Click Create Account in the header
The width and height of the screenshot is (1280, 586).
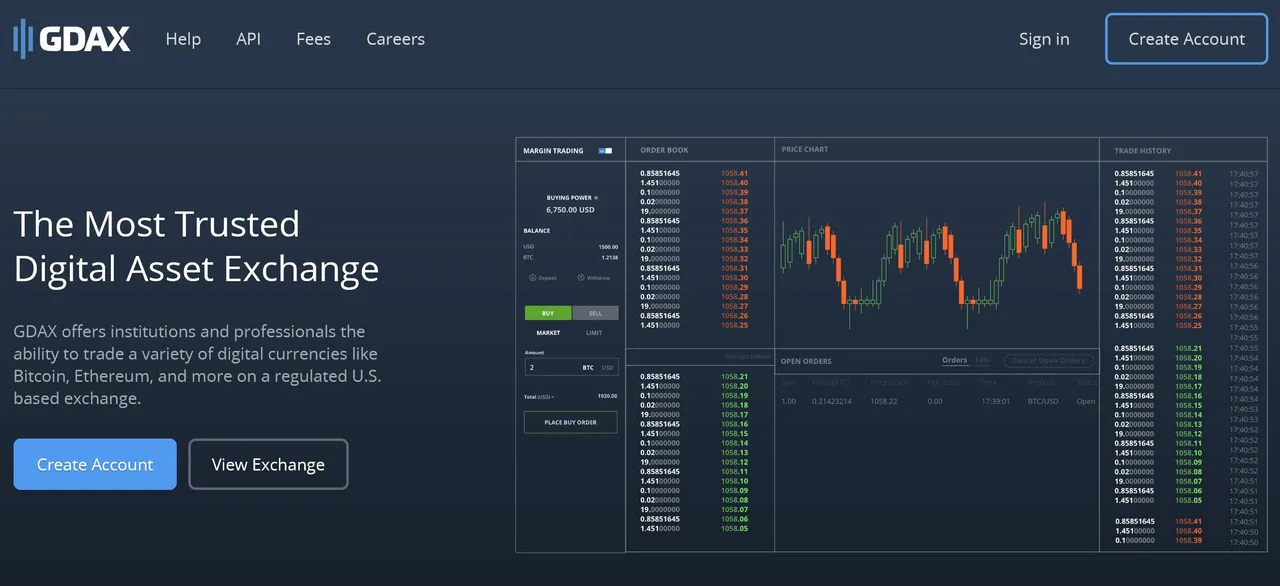pos(1186,39)
